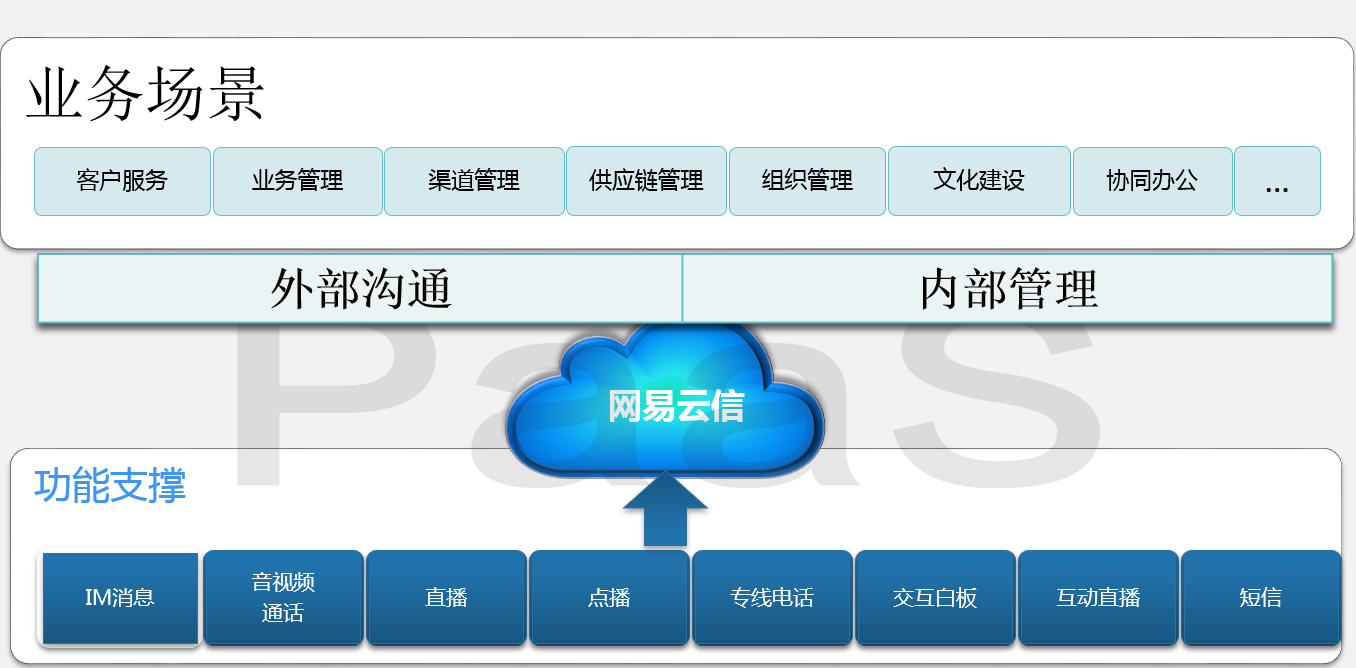Choose the 互动直播 feature block
Image resolution: width=1356 pixels, height=668 pixels.
coord(1098,598)
